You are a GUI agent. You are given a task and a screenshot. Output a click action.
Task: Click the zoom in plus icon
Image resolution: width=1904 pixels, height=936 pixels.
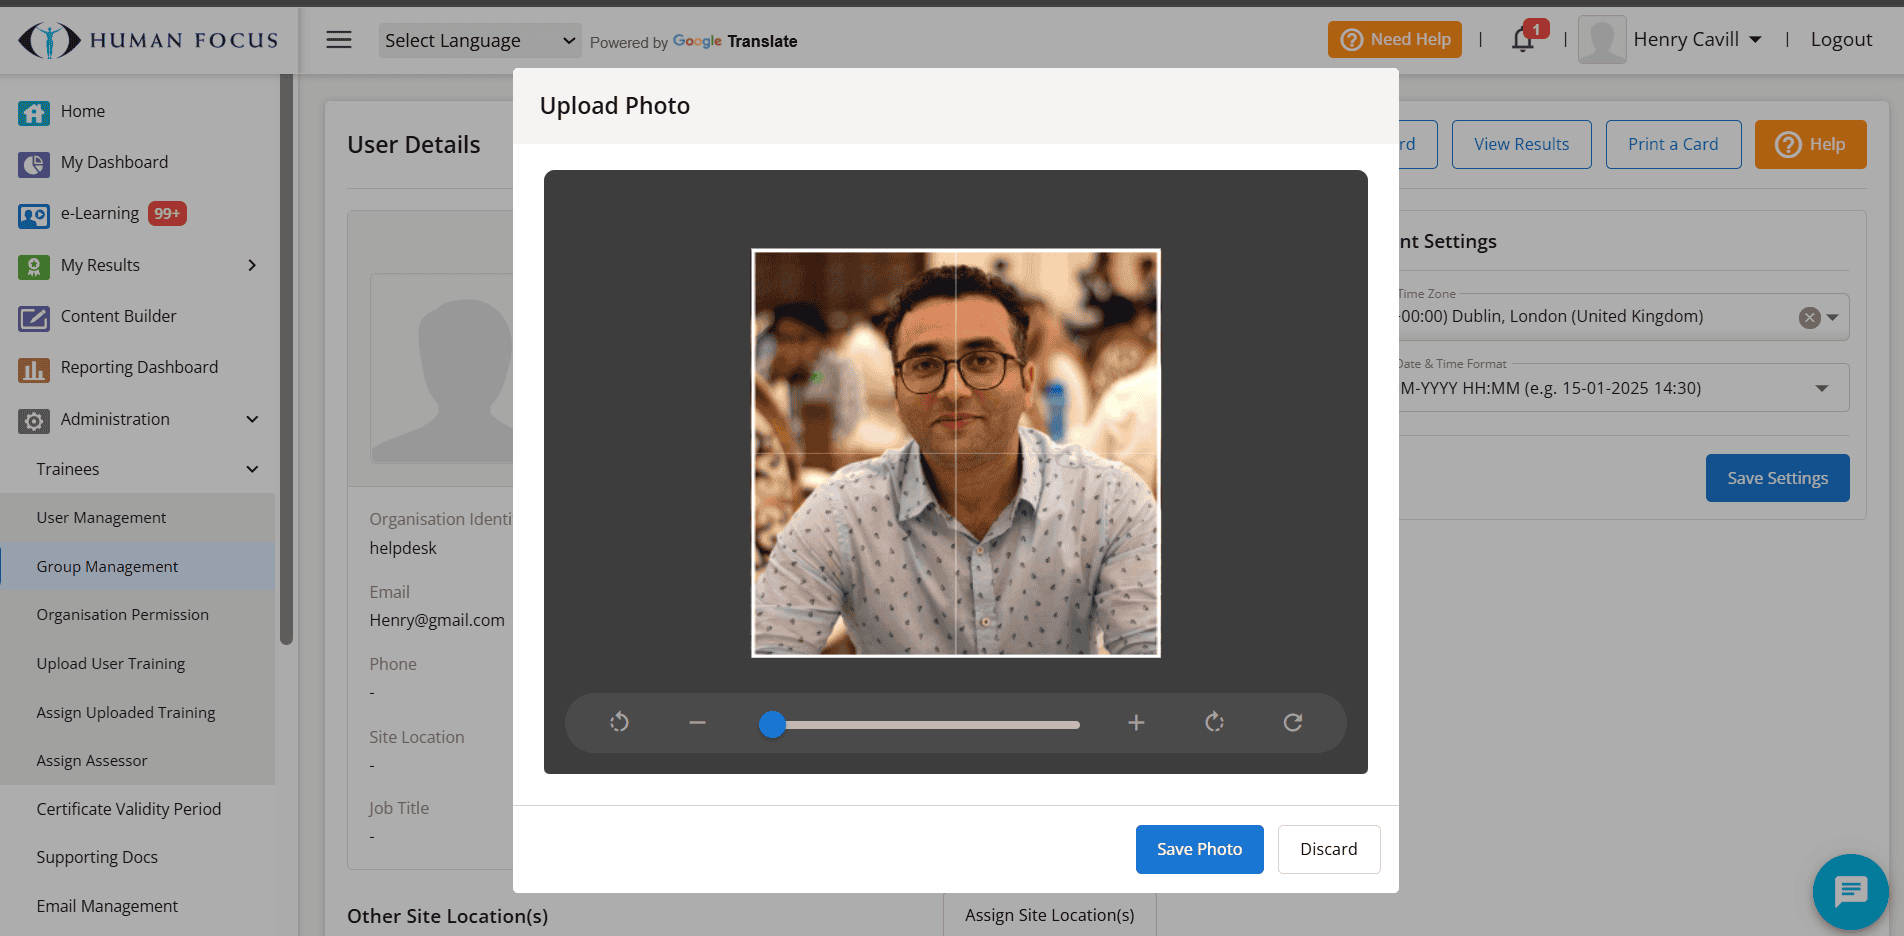pos(1136,722)
